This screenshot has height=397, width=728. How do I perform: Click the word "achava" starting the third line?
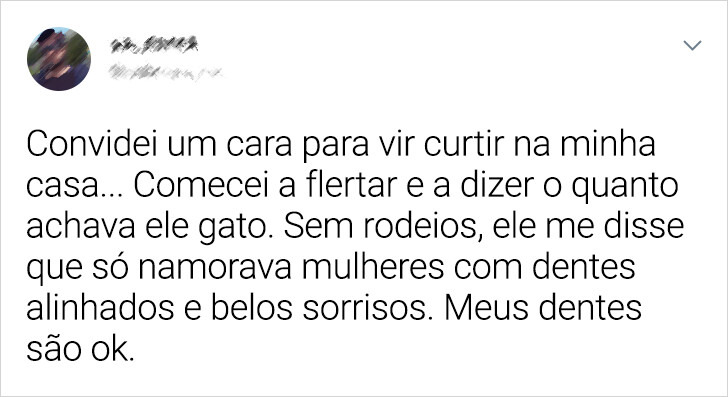tap(81, 226)
